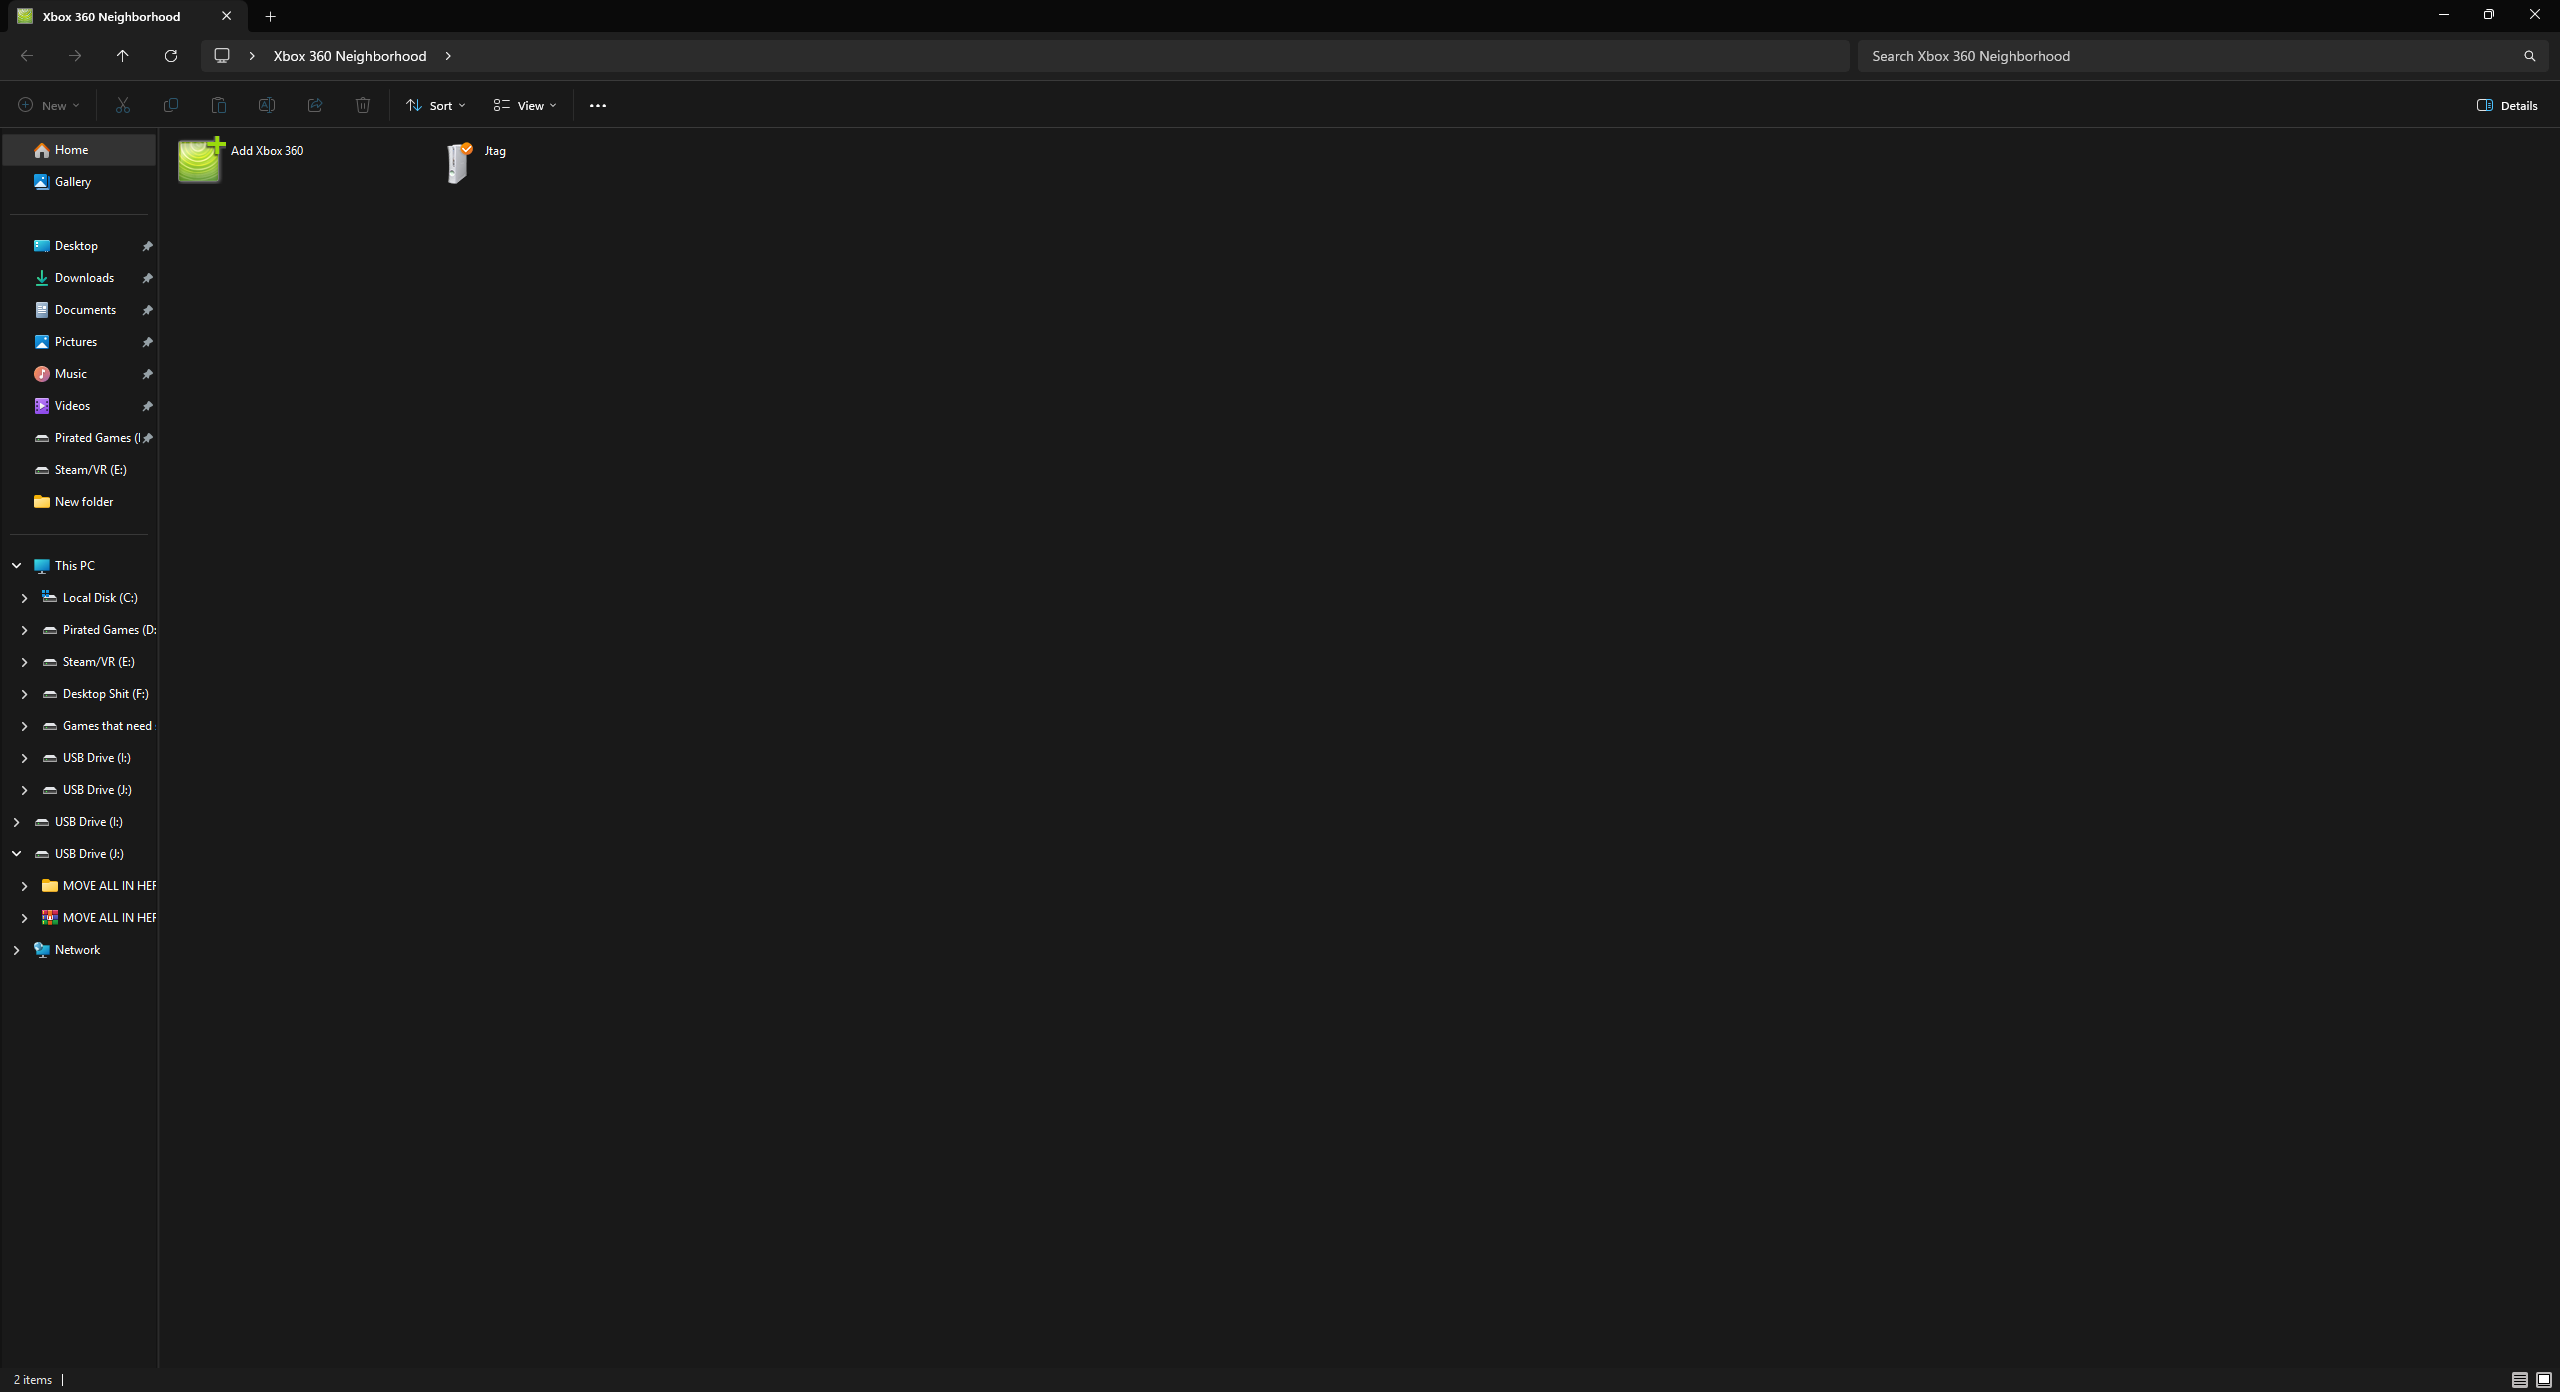This screenshot has width=2560, height=1392.
Task: Collapse the This PC tree node
Action: [x=17, y=566]
